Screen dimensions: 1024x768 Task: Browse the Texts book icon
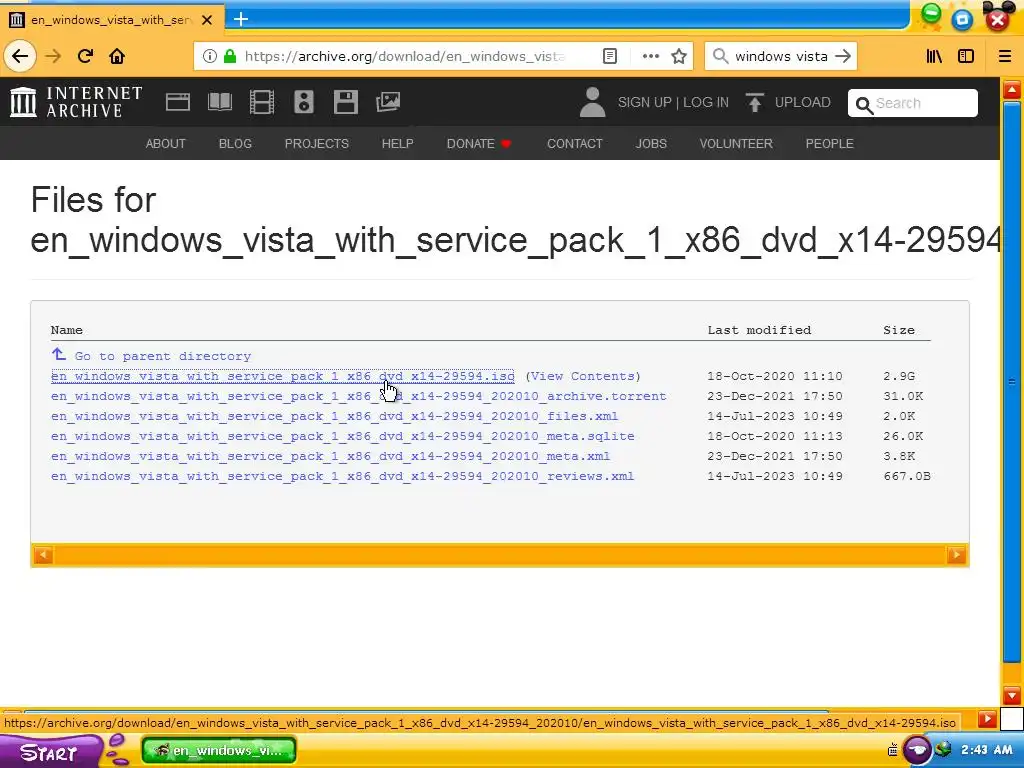[x=219, y=102]
